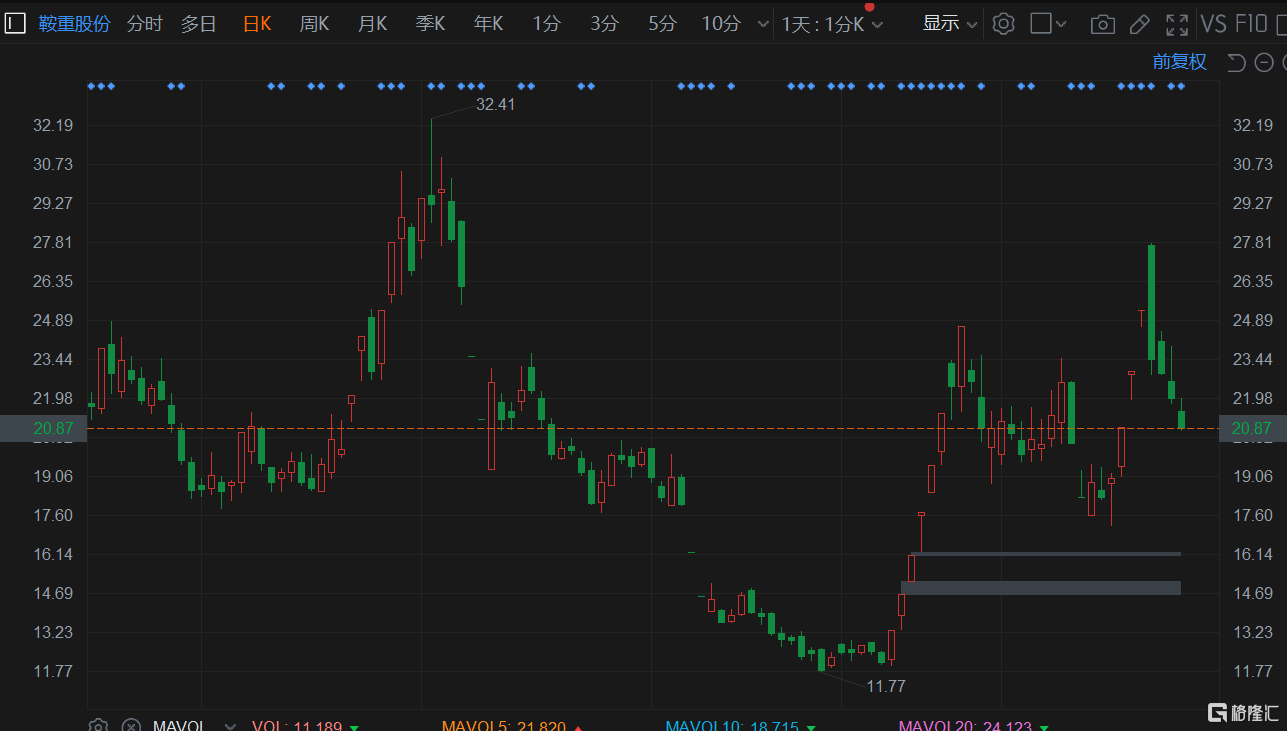Viewport: 1287px width, 731px height.
Task: Click the MAVOL10: 18.715 value
Action: 732,726
